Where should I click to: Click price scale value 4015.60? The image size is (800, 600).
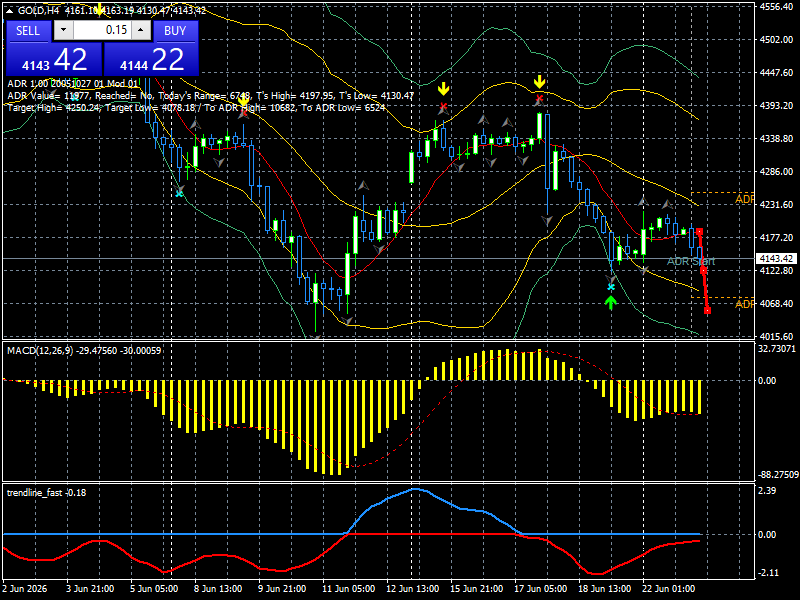click(777, 337)
